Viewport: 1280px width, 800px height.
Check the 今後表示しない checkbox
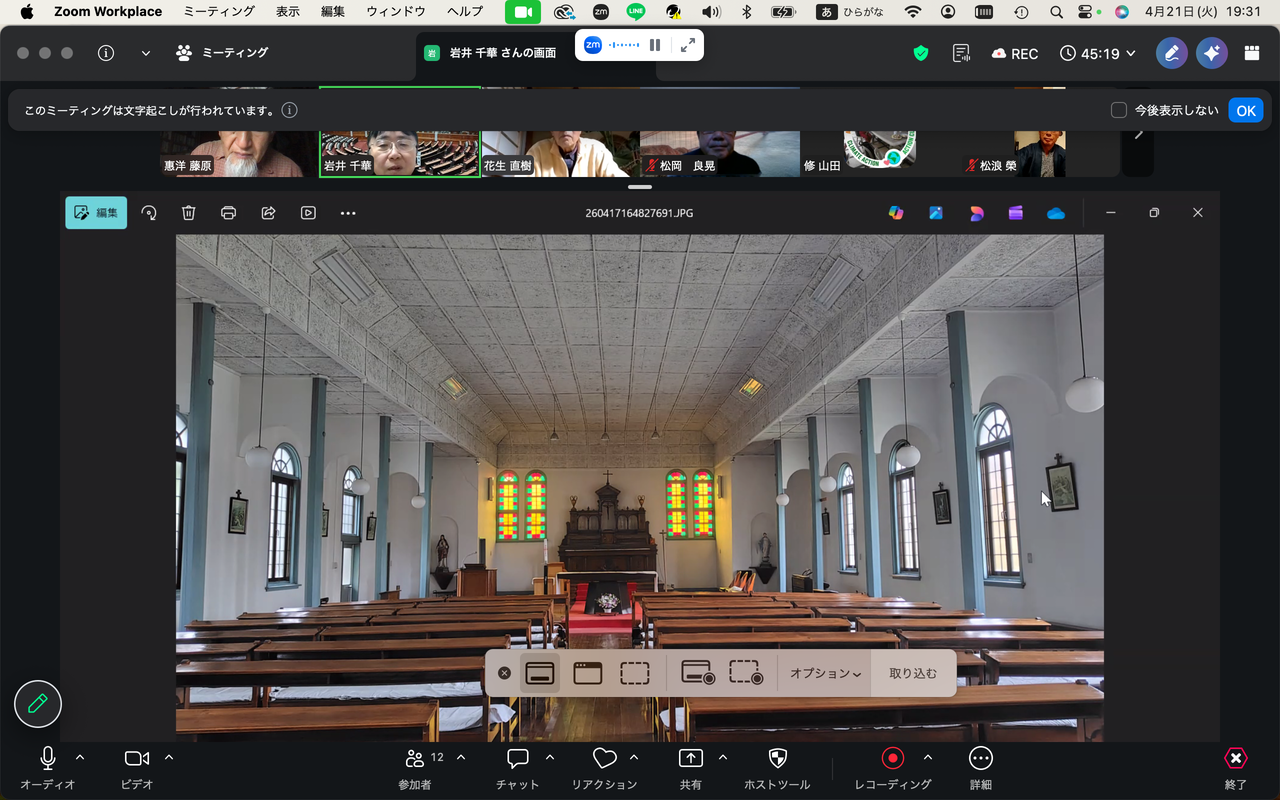(1119, 110)
